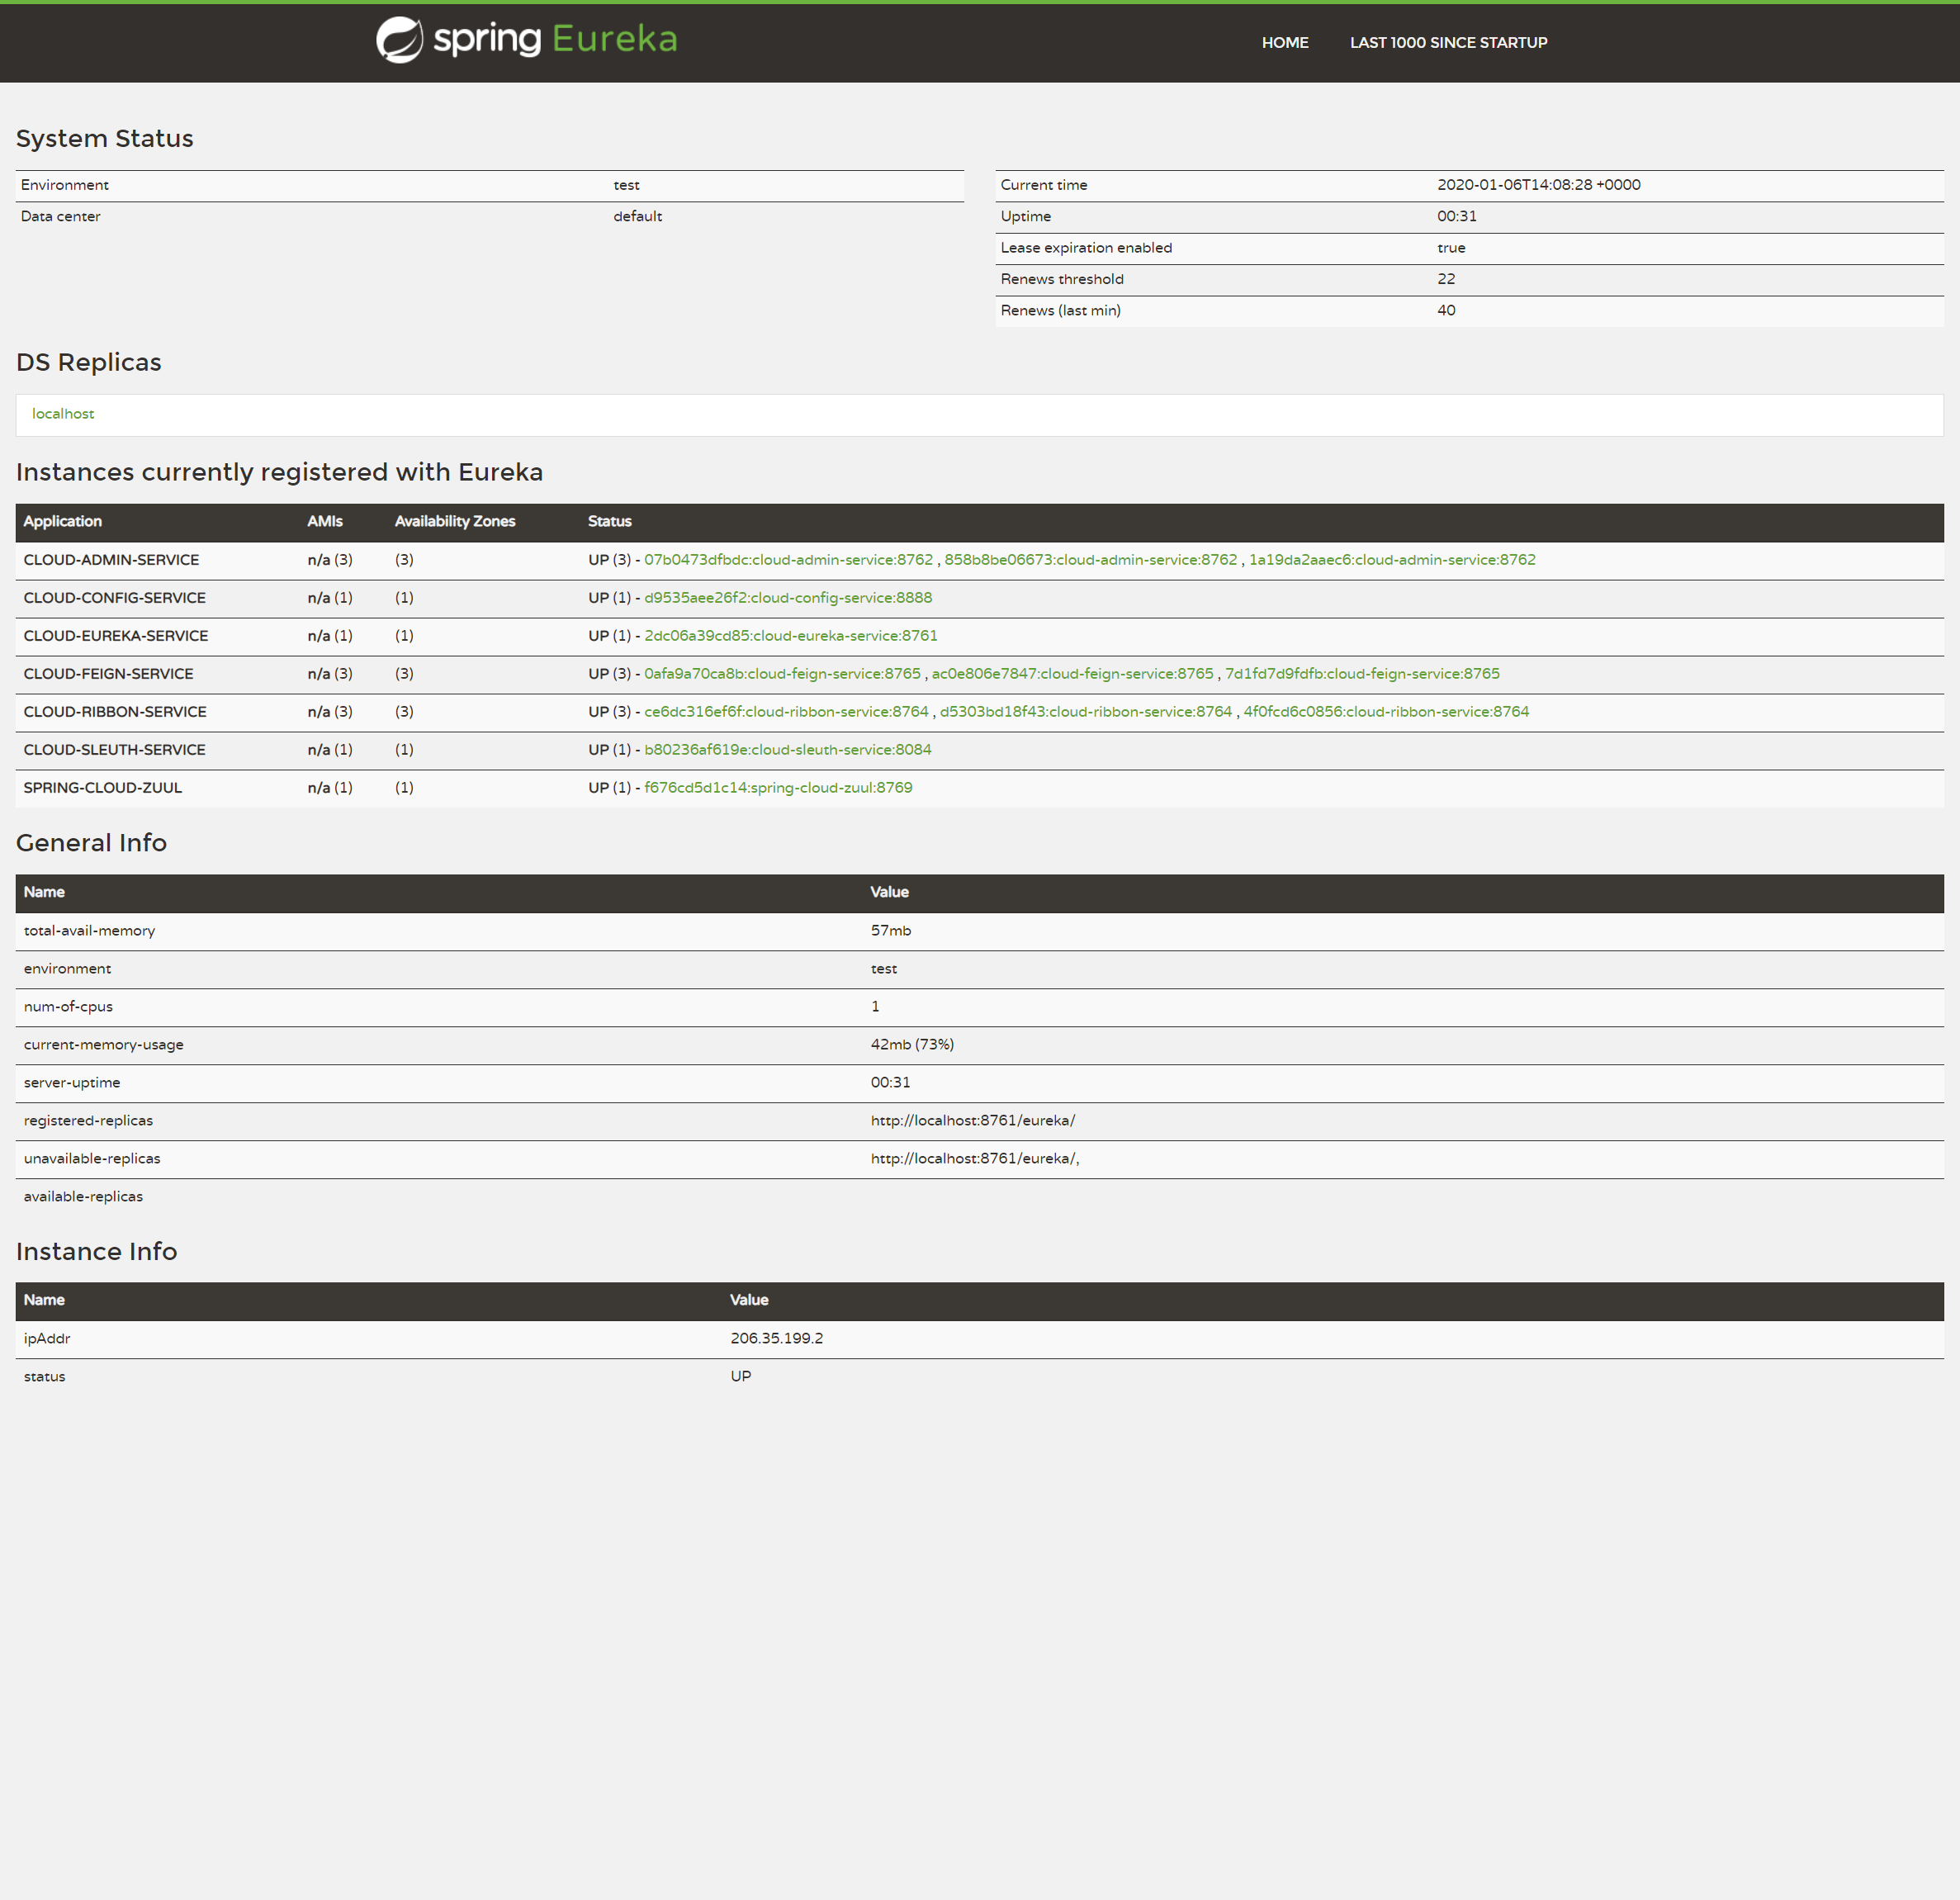Open instance d9535aee26f2:cloud-config-service:8888
Screen dimensions: 1960x1900
coord(788,598)
